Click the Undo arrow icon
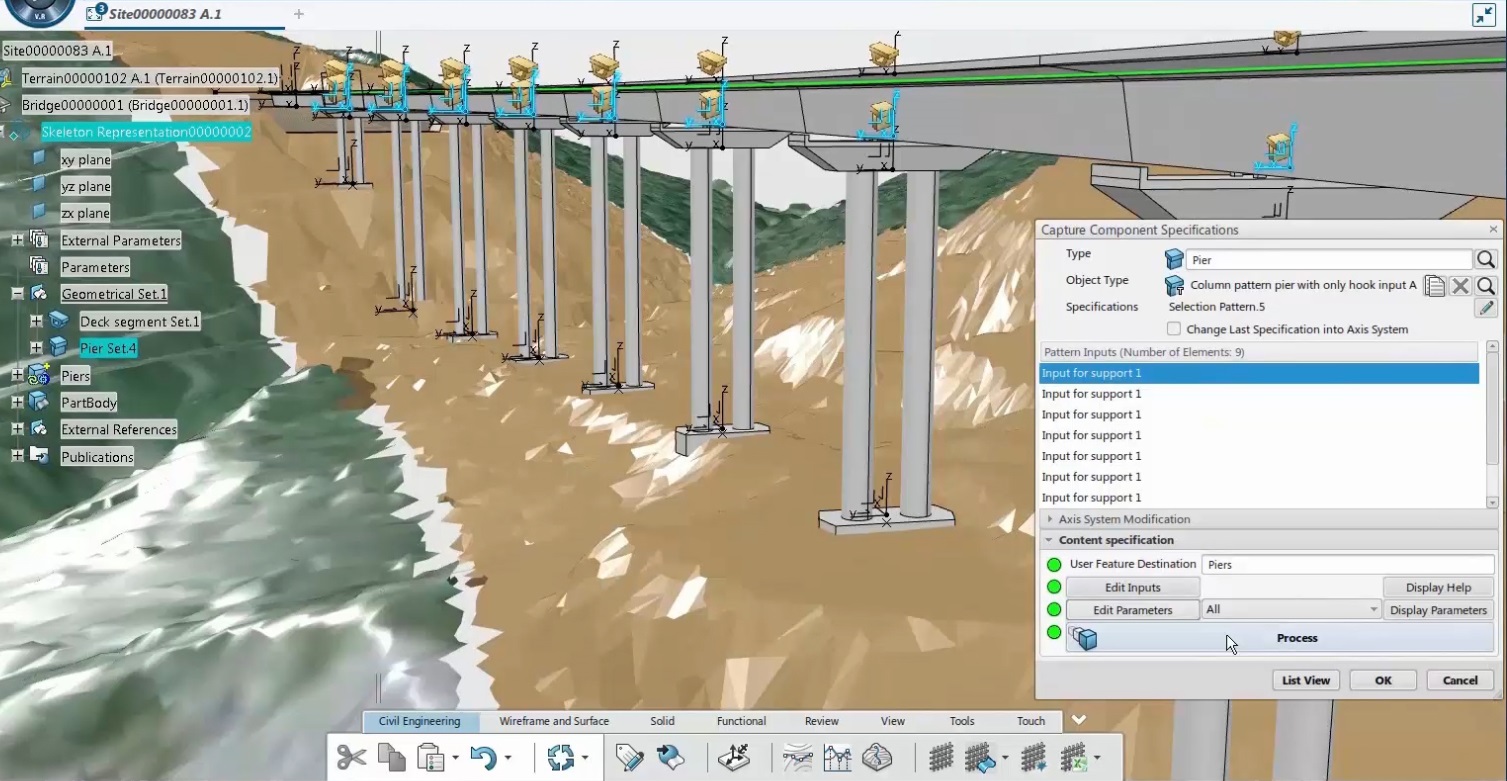 [x=484, y=757]
